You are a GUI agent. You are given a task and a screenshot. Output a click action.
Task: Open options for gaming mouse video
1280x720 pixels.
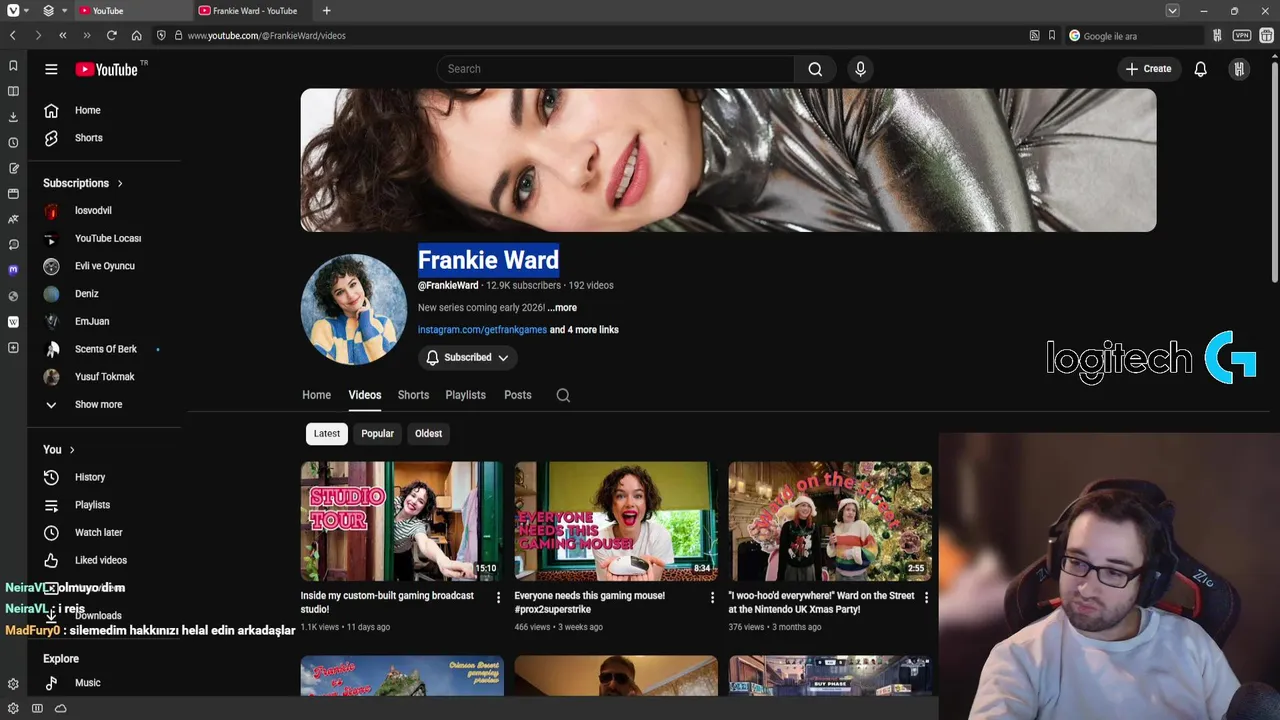[x=712, y=597]
